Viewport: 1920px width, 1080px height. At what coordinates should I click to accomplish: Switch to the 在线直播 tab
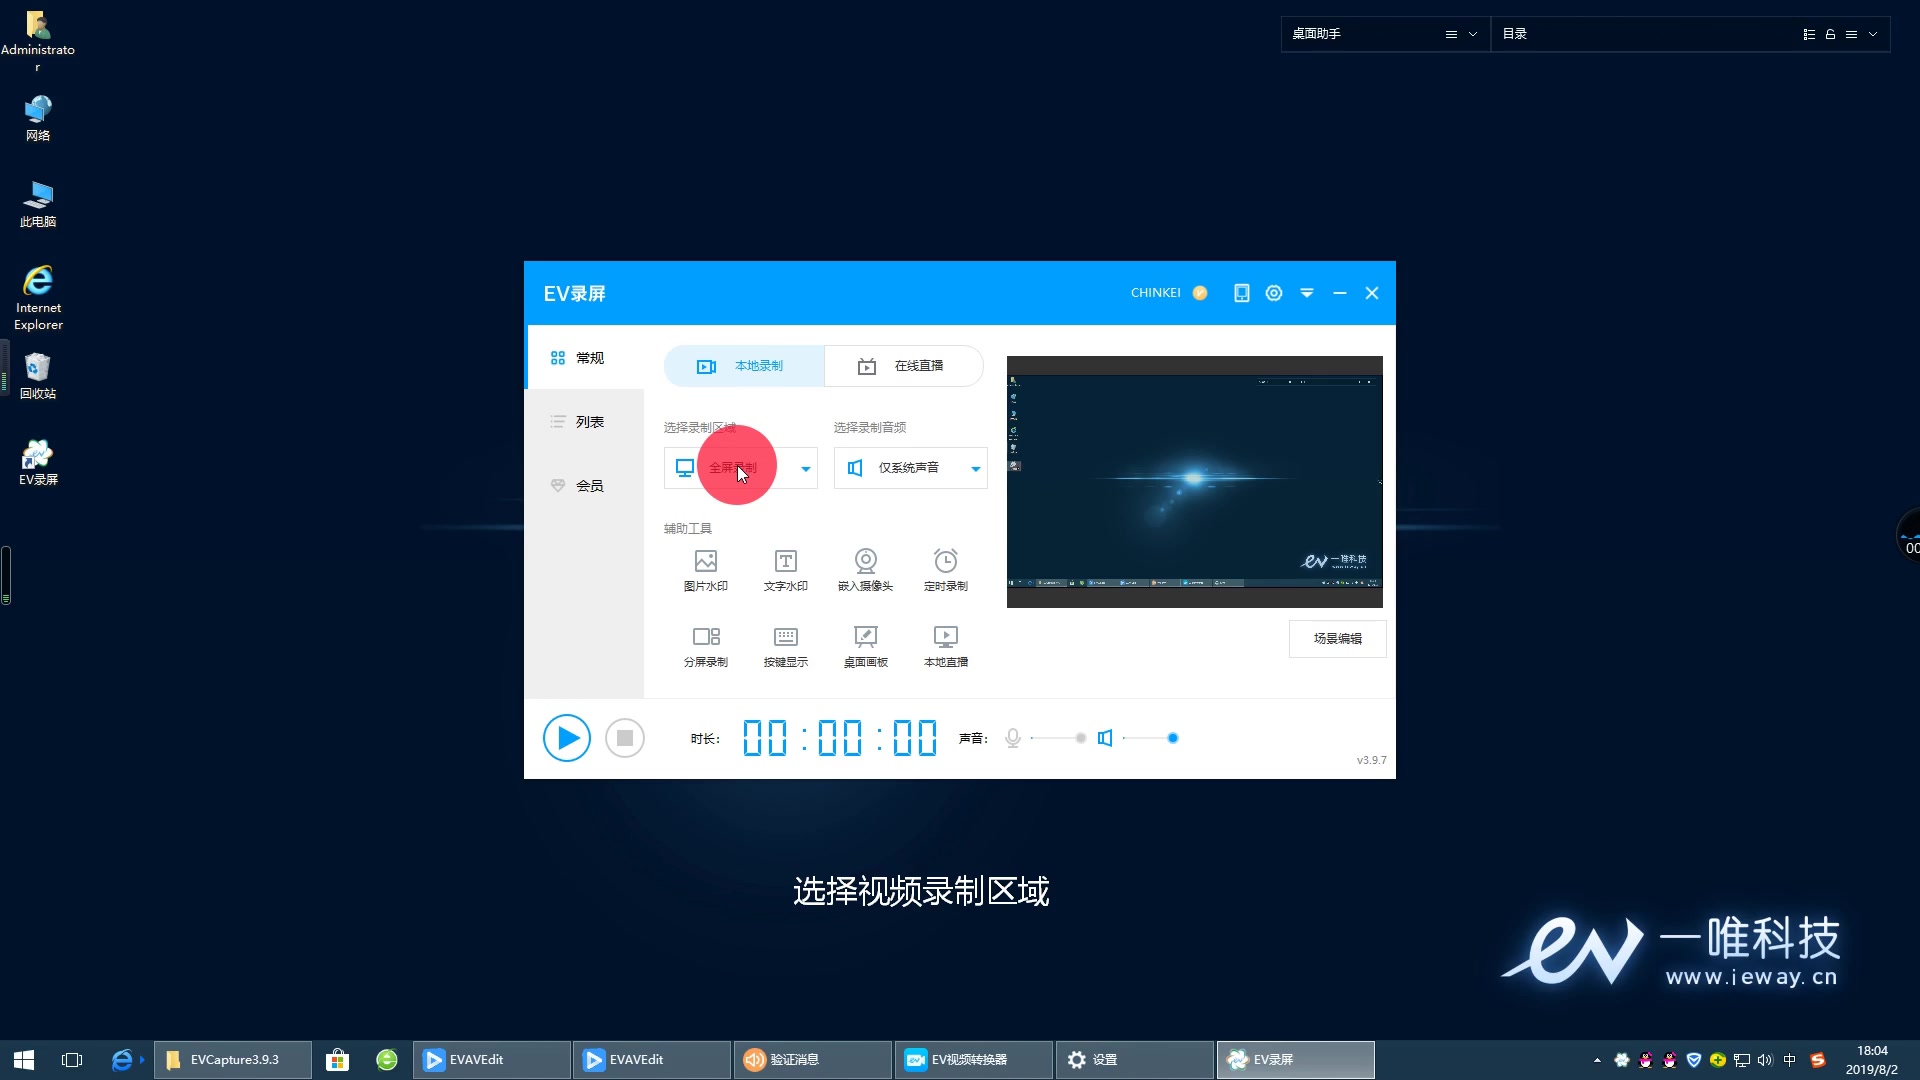click(x=904, y=366)
